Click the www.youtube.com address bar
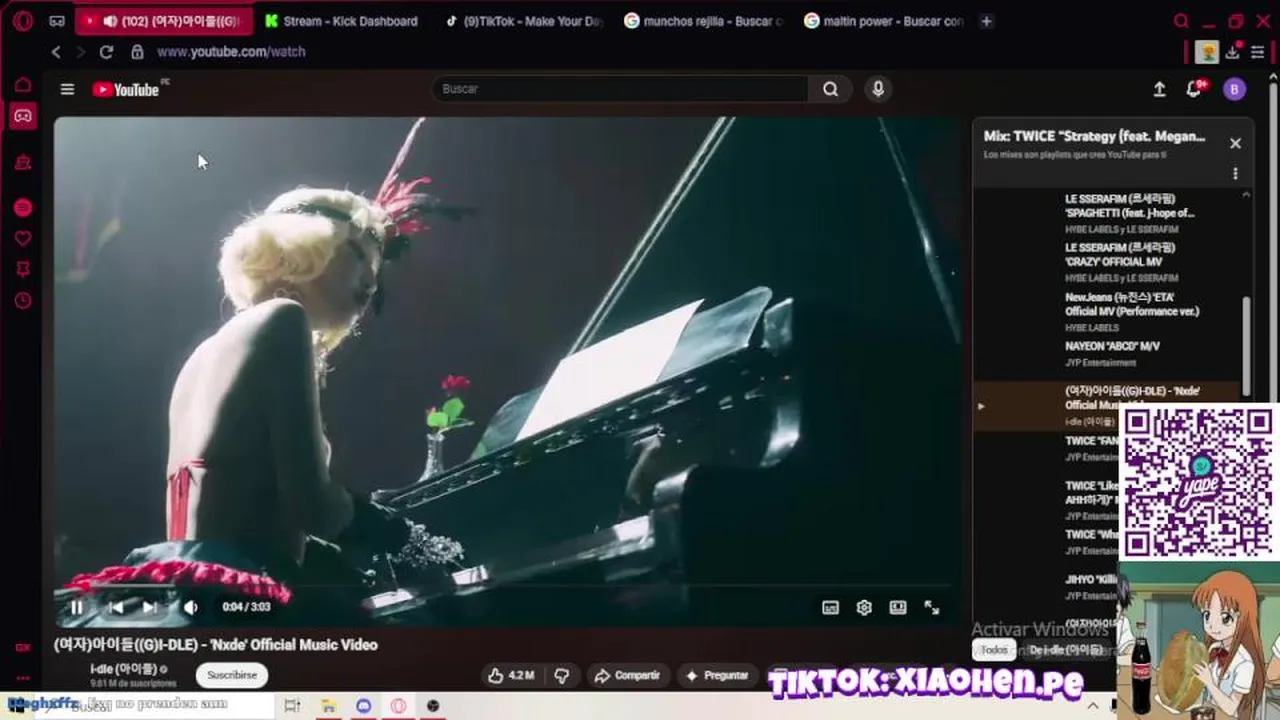 click(x=231, y=52)
